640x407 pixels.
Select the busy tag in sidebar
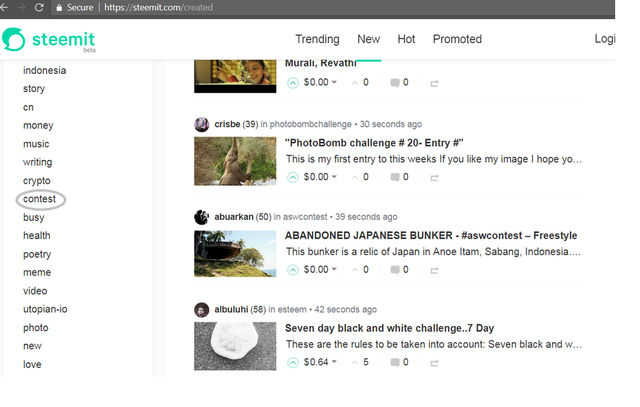33,218
